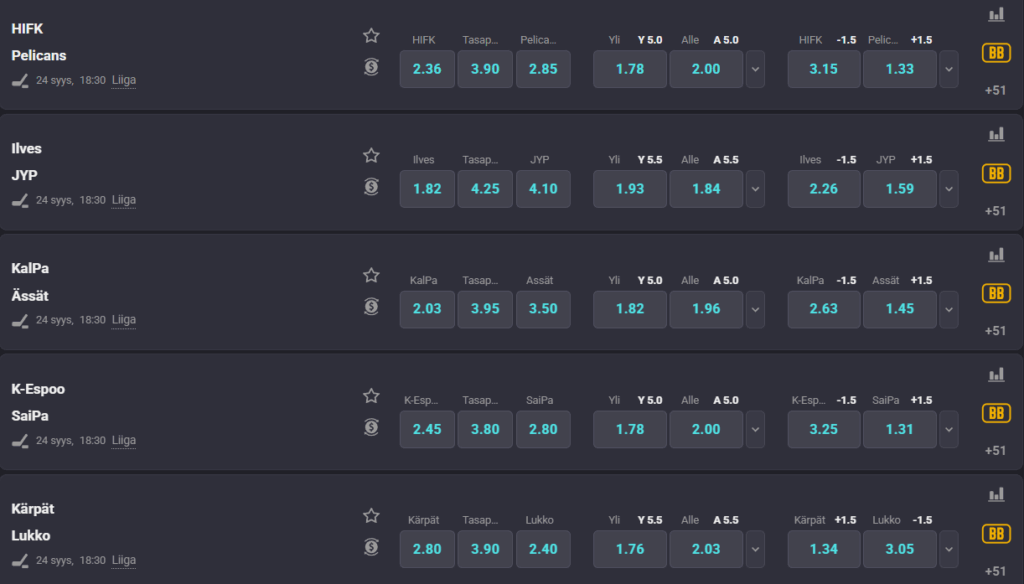This screenshot has height=584, width=1024.
Task: Click cash-out coin icon for KalPa vs Ässät
Action: coord(371,307)
